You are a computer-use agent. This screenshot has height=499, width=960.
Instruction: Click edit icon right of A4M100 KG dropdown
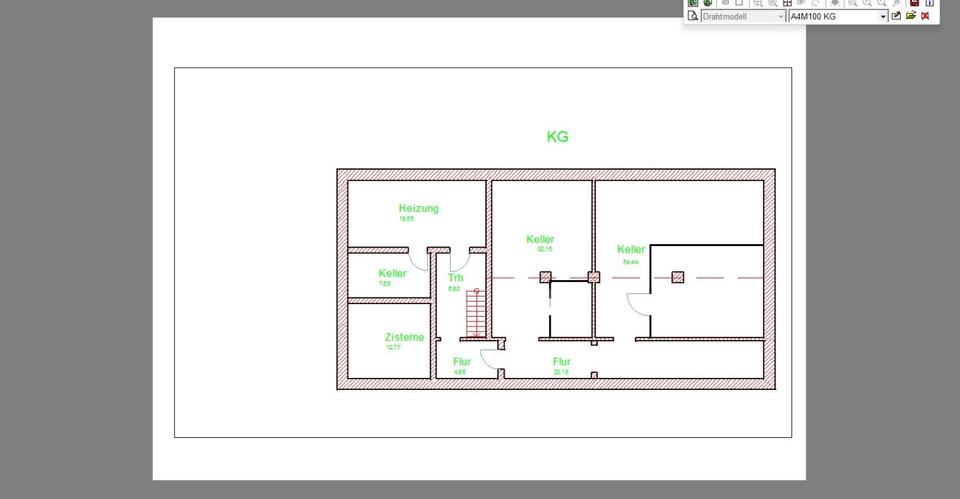tap(897, 16)
